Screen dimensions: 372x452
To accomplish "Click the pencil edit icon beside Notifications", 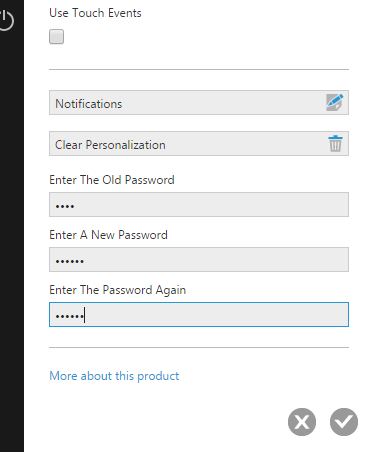I will (x=335, y=102).
